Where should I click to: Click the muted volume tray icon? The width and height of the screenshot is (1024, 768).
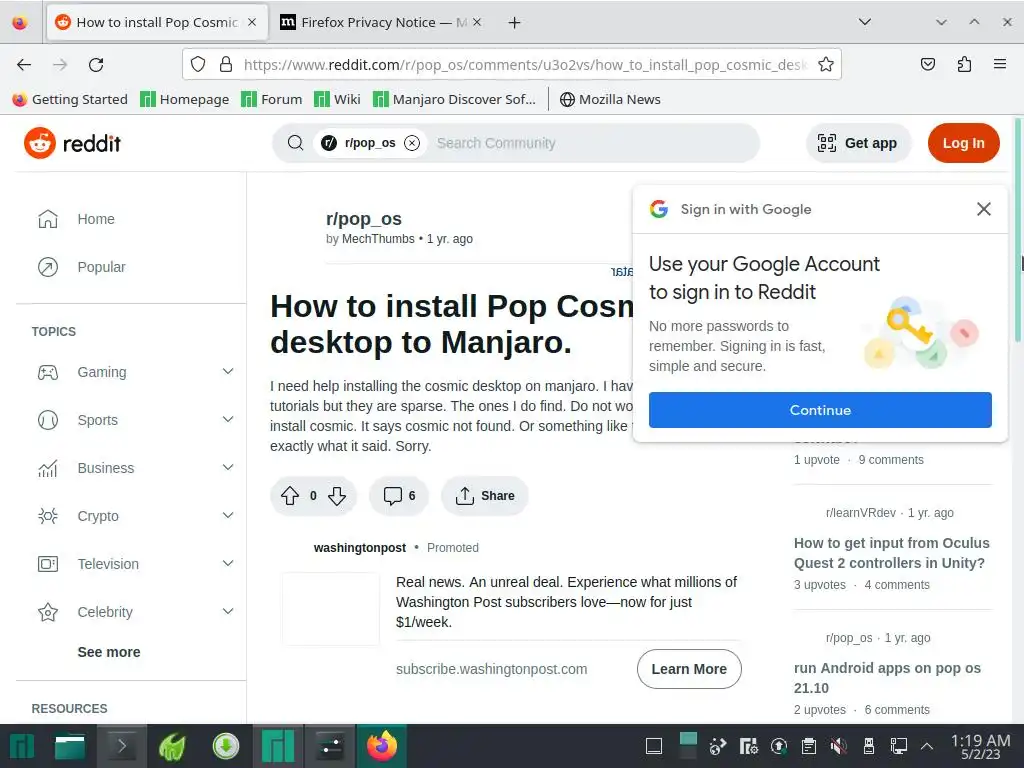tap(839, 746)
